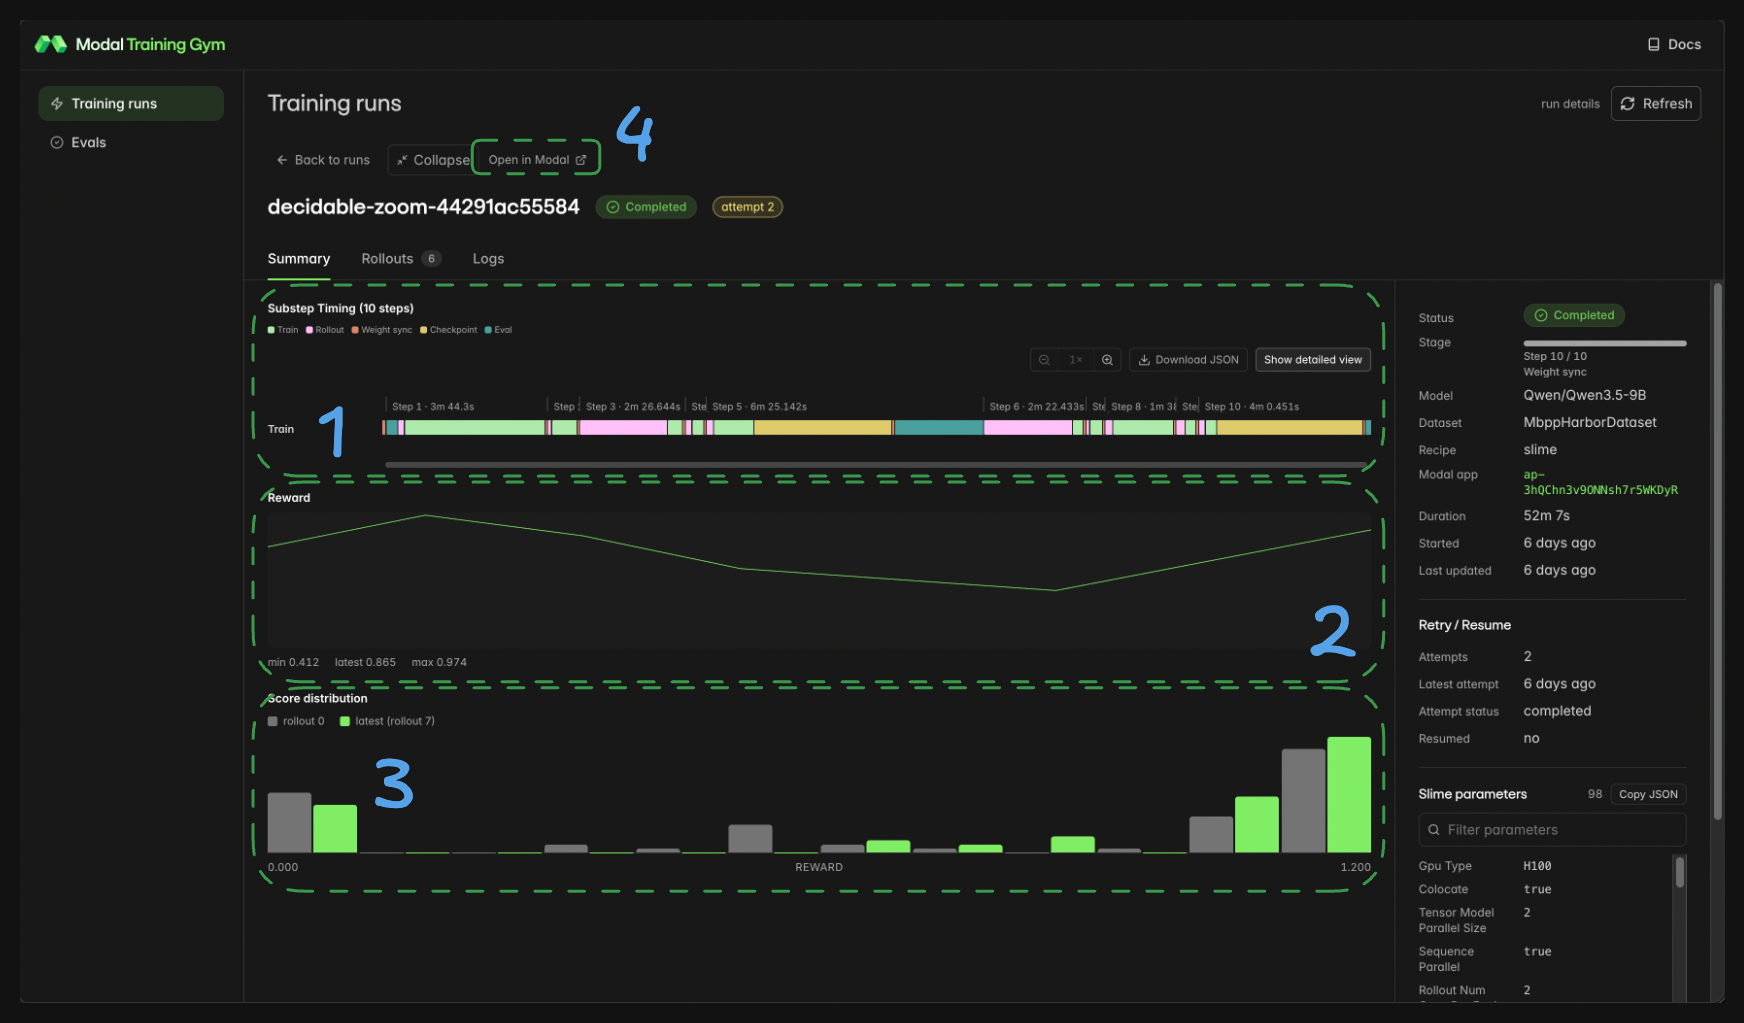Click the model name Qwen/Qwen3.5-9B
The width and height of the screenshot is (1744, 1023).
pos(1585,395)
